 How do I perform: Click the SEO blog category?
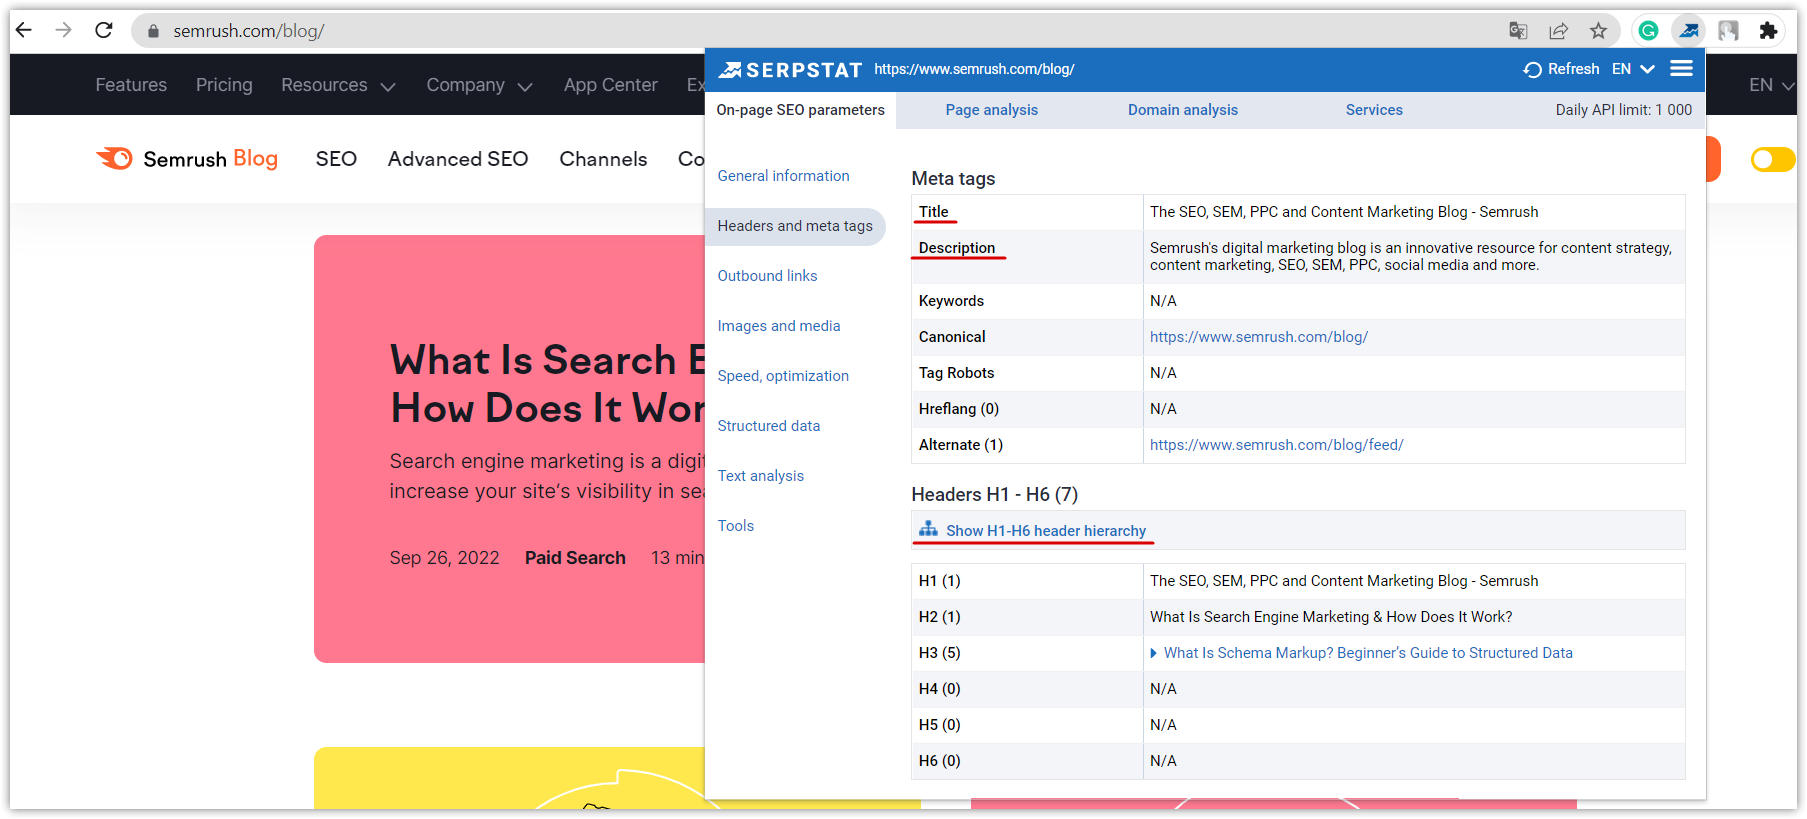[x=336, y=159]
